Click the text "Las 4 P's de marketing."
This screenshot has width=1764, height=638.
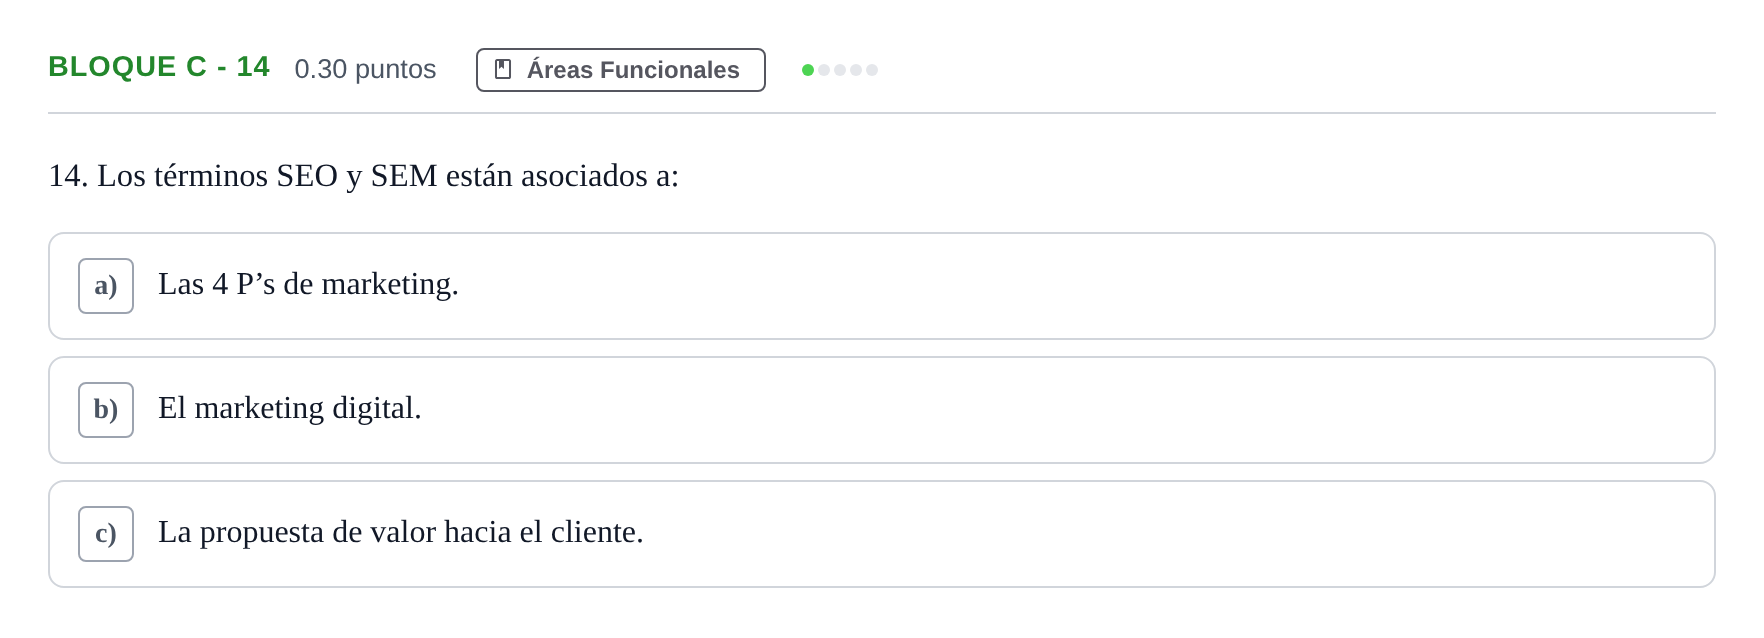coord(308,284)
